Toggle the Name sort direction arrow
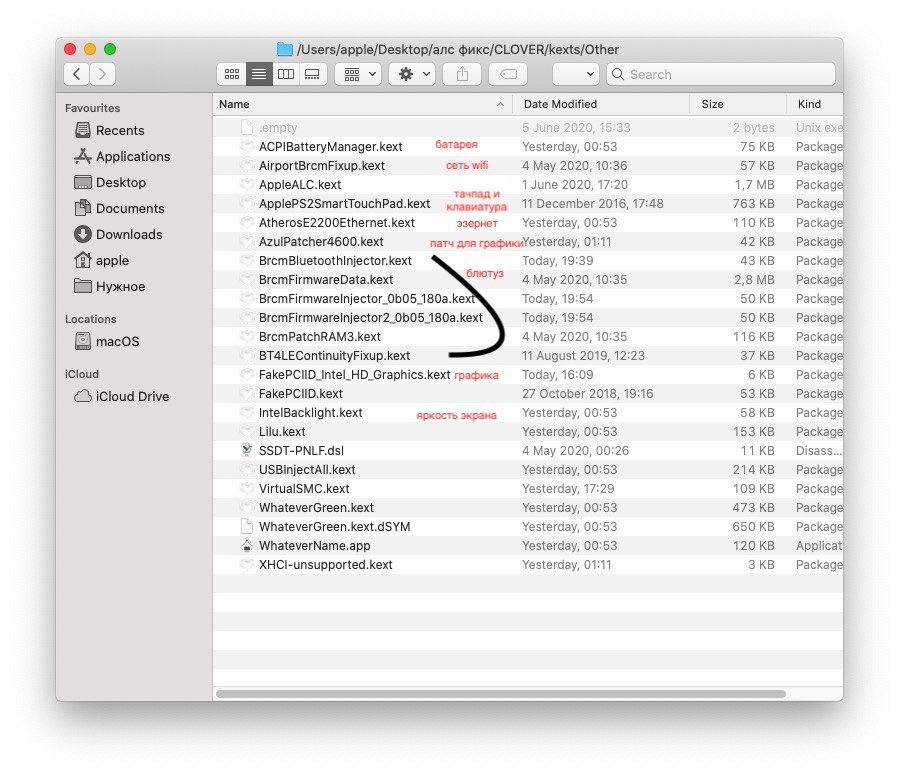899x775 pixels. pos(500,104)
